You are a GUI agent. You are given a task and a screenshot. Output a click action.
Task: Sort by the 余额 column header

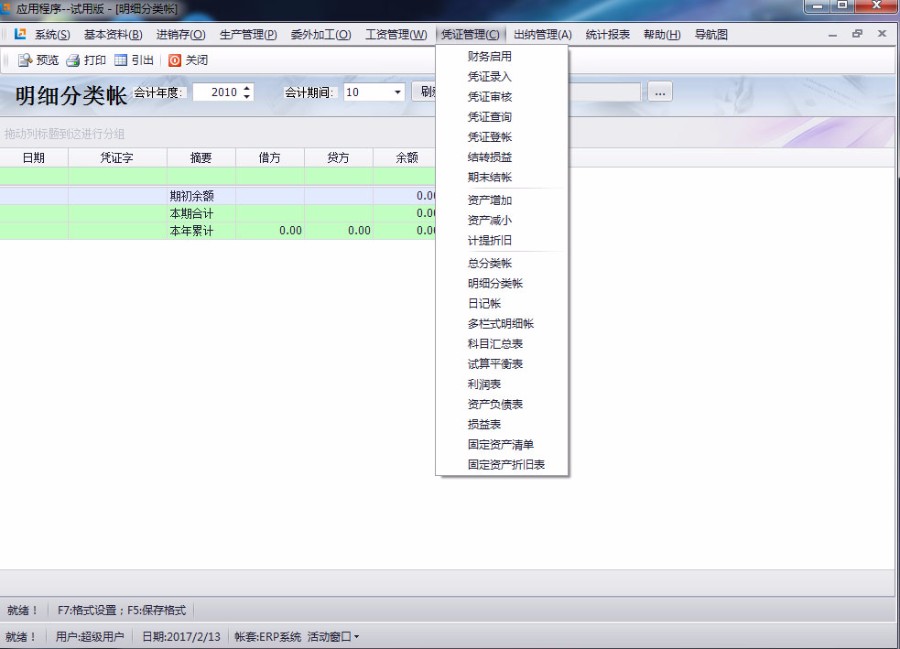click(405, 157)
